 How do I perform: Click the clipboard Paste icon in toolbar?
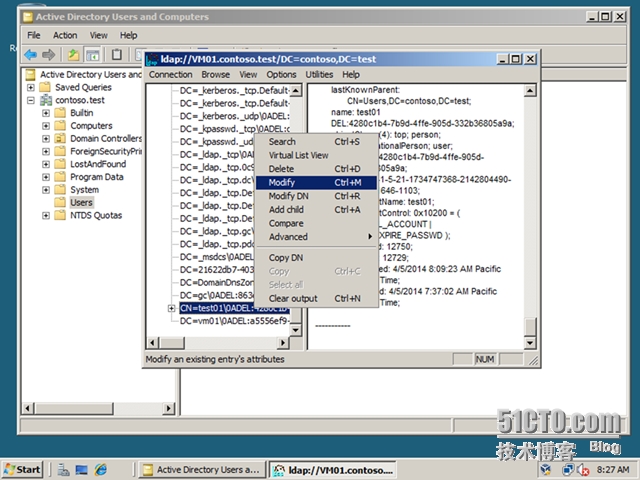(x=116, y=54)
